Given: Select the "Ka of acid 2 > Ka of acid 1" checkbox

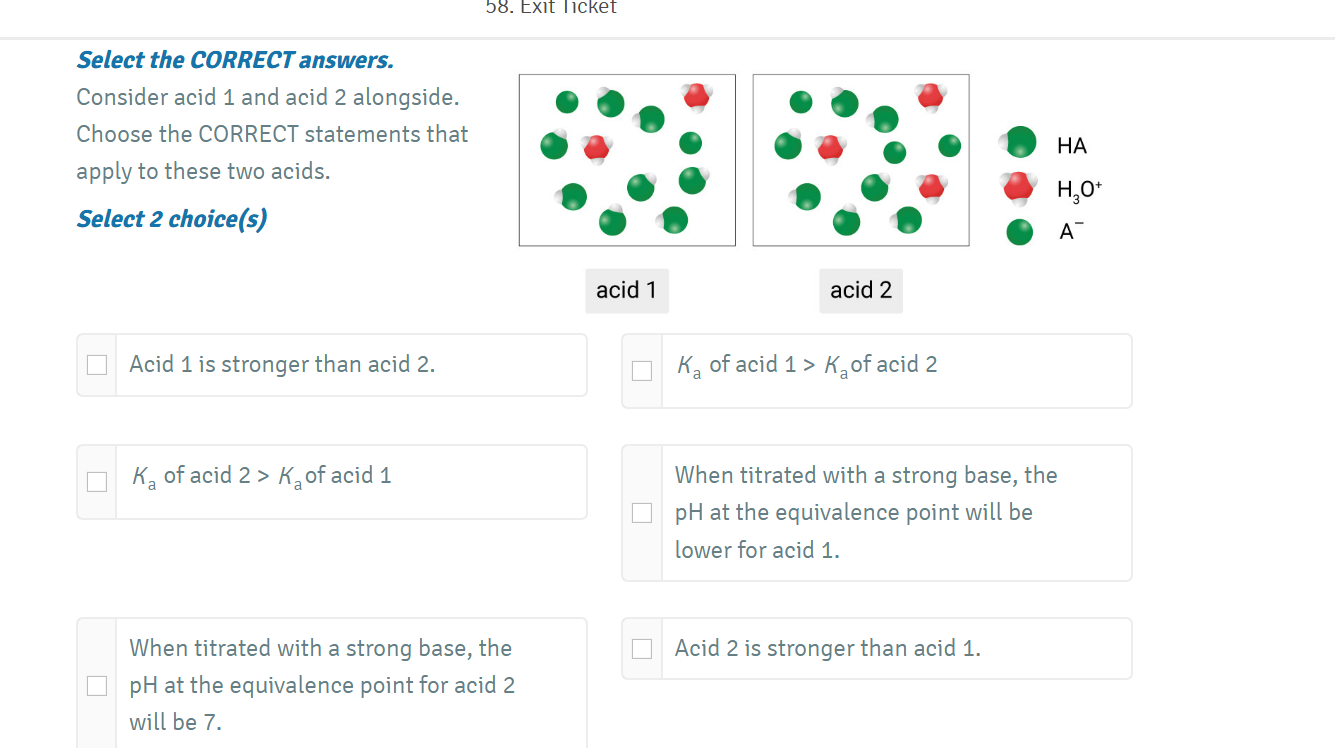Looking at the screenshot, I should click(97, 482).
